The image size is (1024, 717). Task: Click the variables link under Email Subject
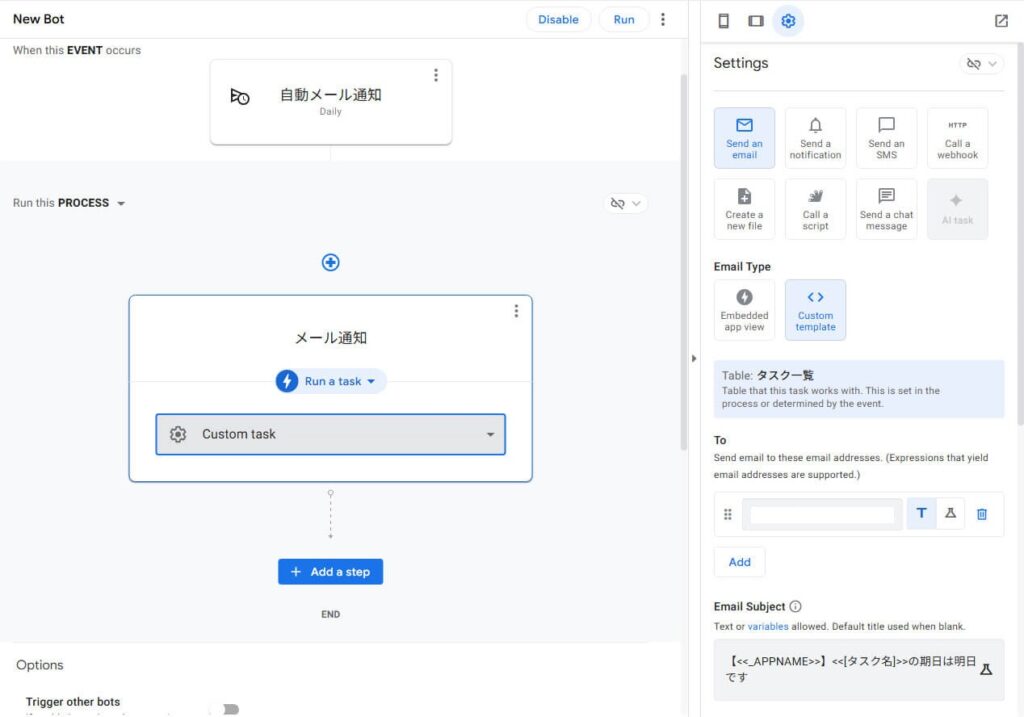[x=767, y=627]
